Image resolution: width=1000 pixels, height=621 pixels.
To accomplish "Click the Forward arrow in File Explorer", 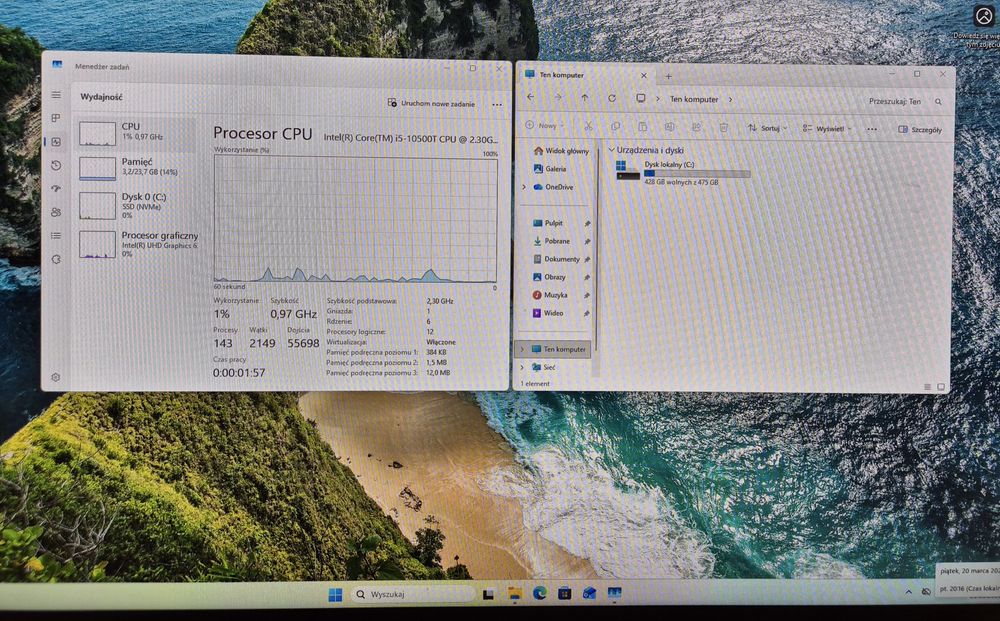I will [x=558, y=98].
